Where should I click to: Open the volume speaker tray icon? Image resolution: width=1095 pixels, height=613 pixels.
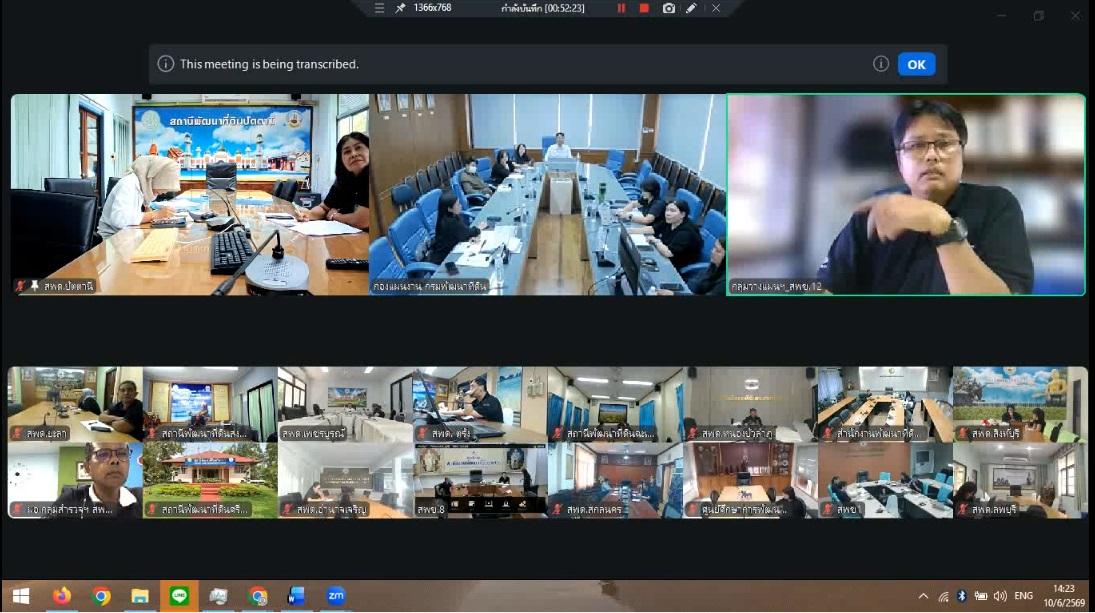point(1000,596)
